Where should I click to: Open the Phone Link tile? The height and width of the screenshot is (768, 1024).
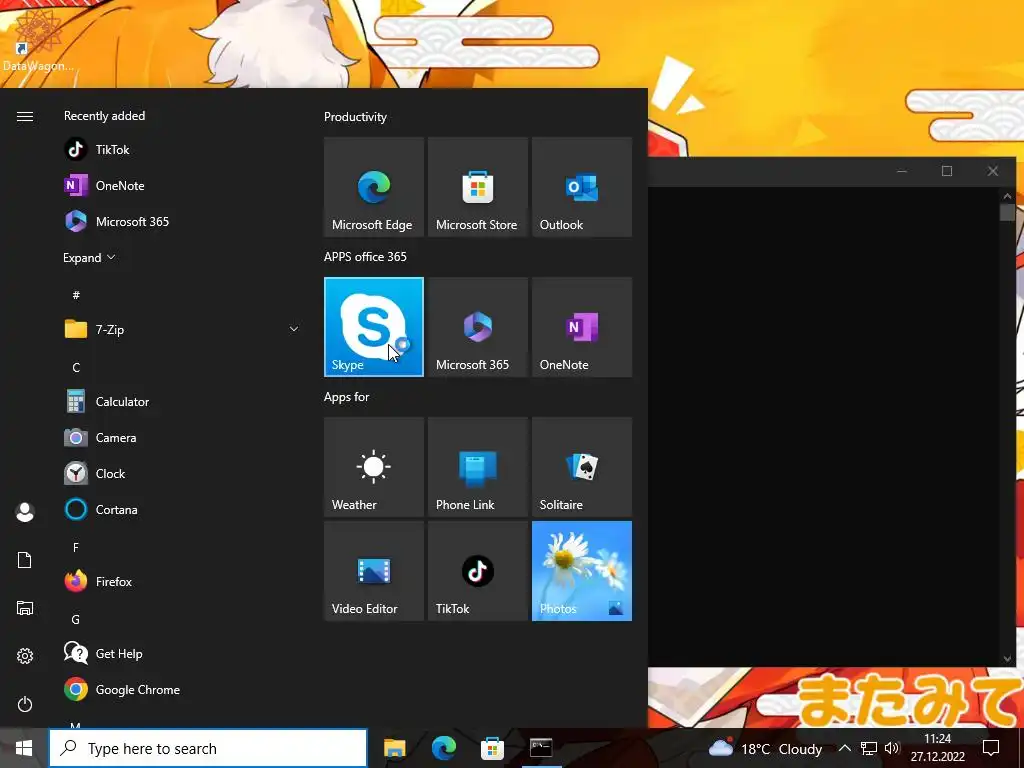(477, 467)
